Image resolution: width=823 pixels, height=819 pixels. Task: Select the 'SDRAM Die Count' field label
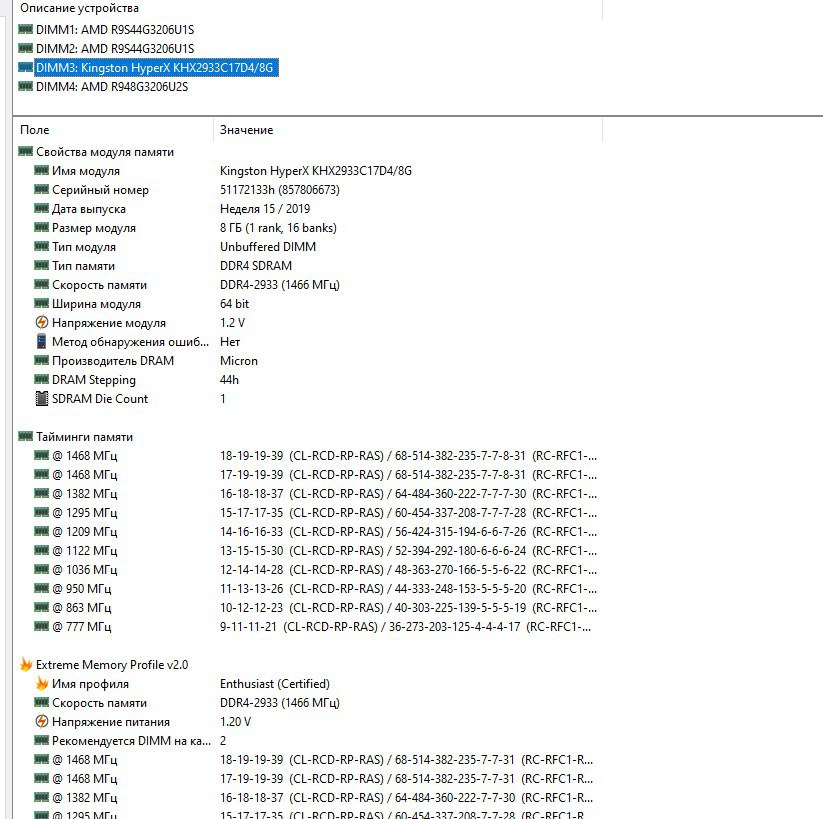tap(100, 398)
